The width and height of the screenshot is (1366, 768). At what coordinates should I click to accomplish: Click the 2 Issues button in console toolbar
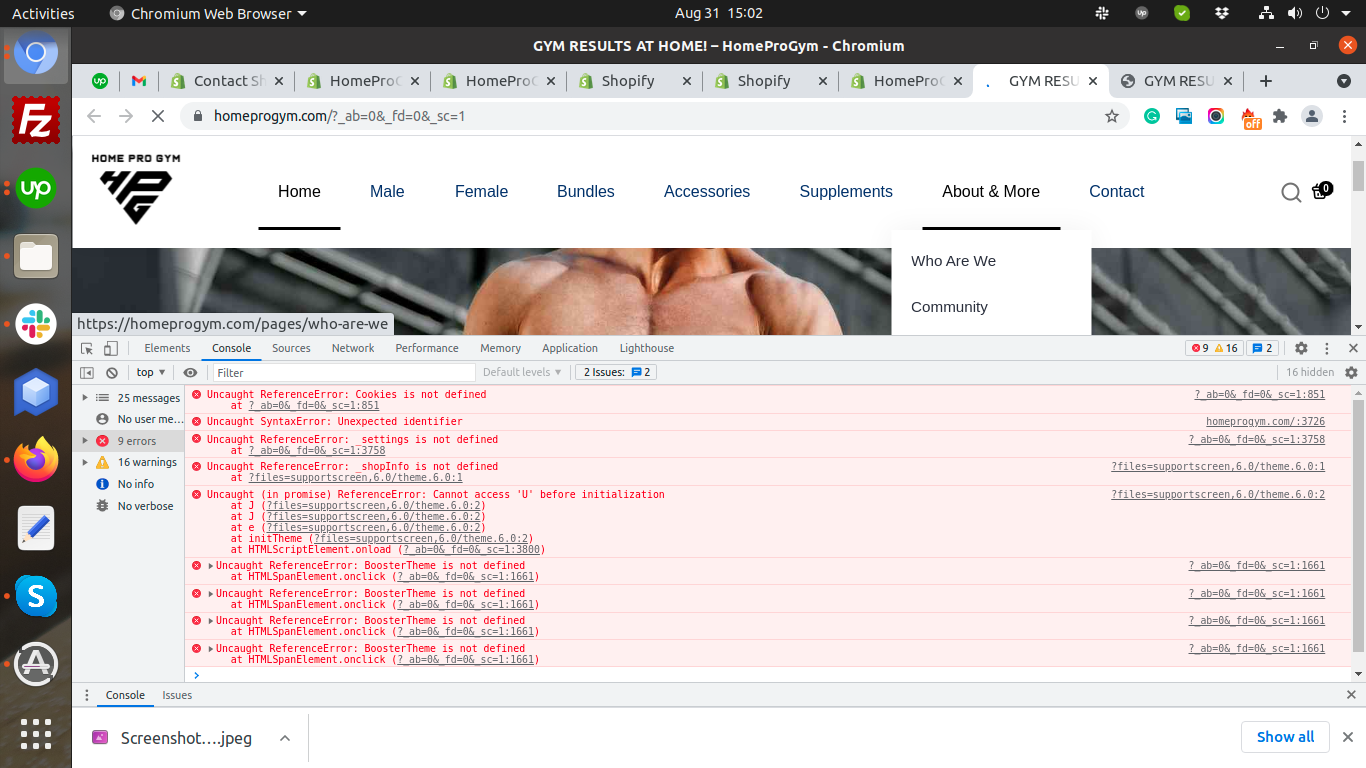click(x=615, y=372)
